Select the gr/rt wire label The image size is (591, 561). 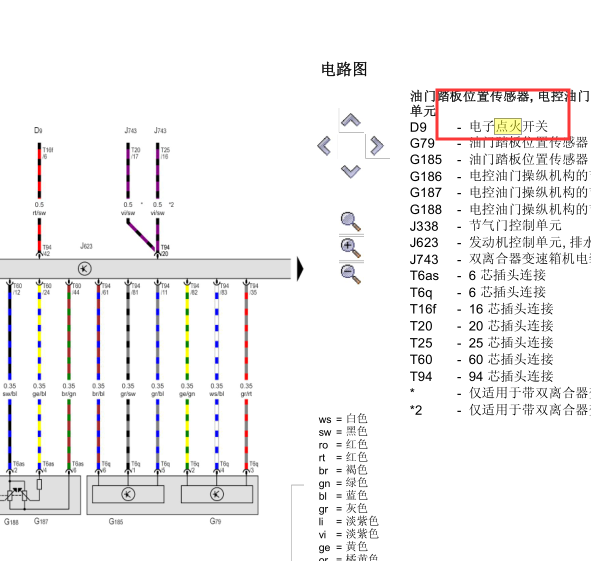coord(246,394)
